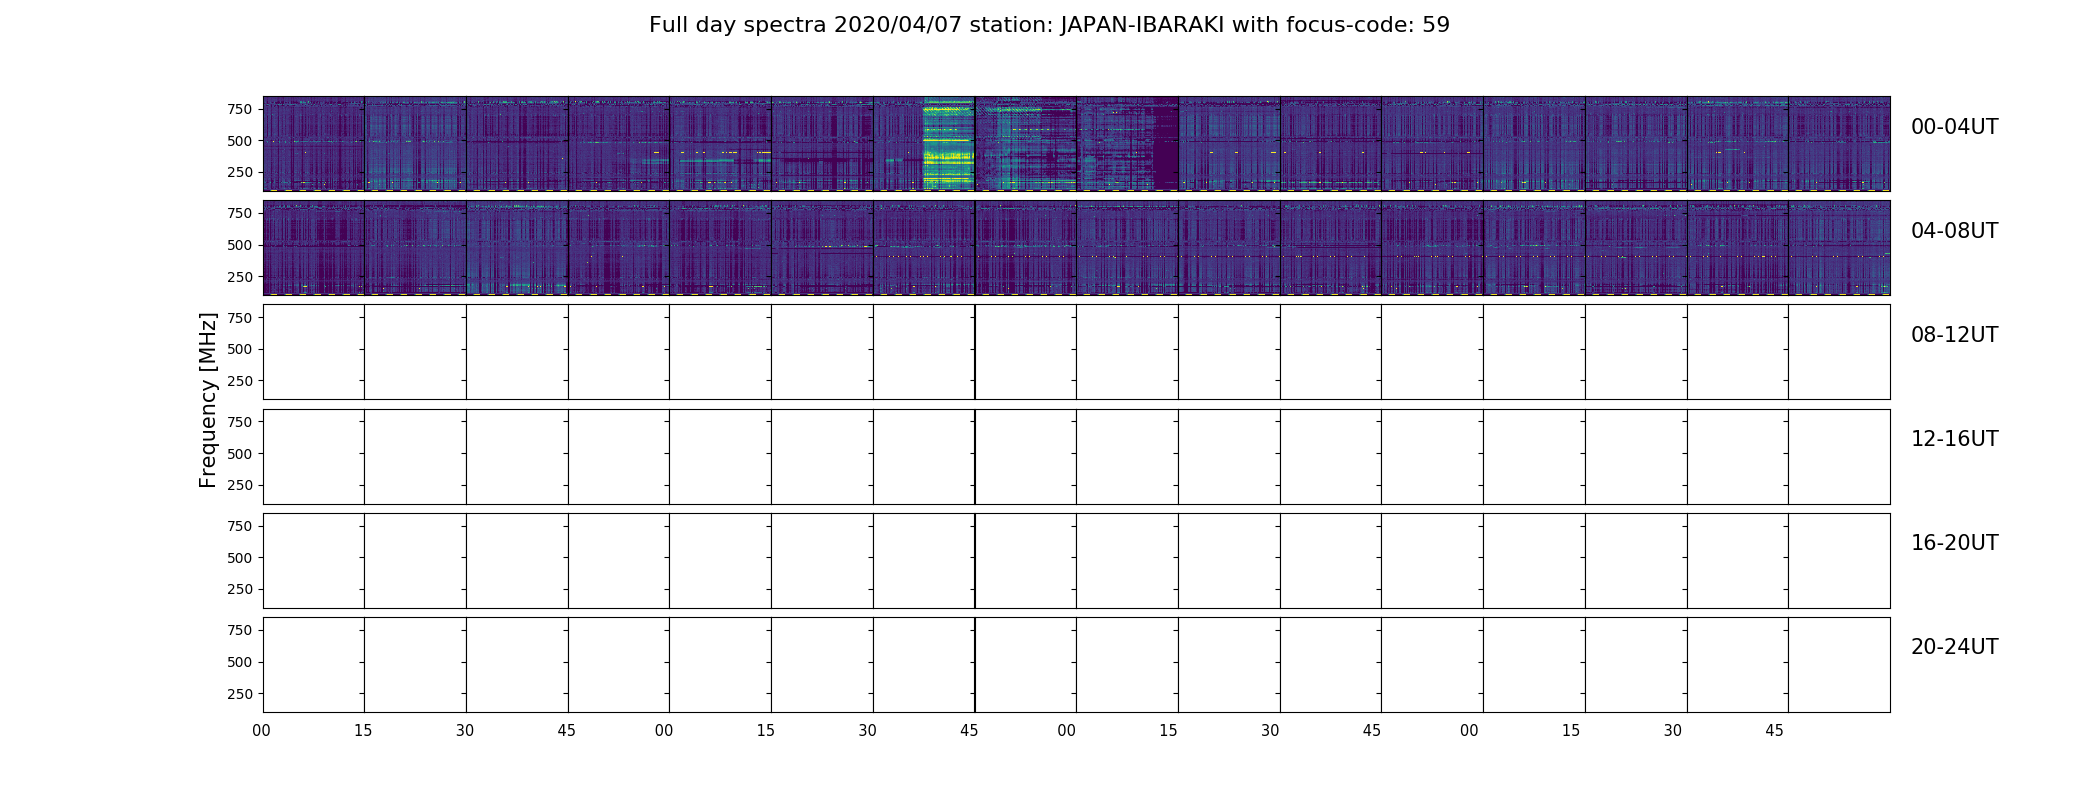Click the dark purple gap in 00-04UT spectrogram
This screenshot has height=800, width=2100.
tap(1165, 144)
